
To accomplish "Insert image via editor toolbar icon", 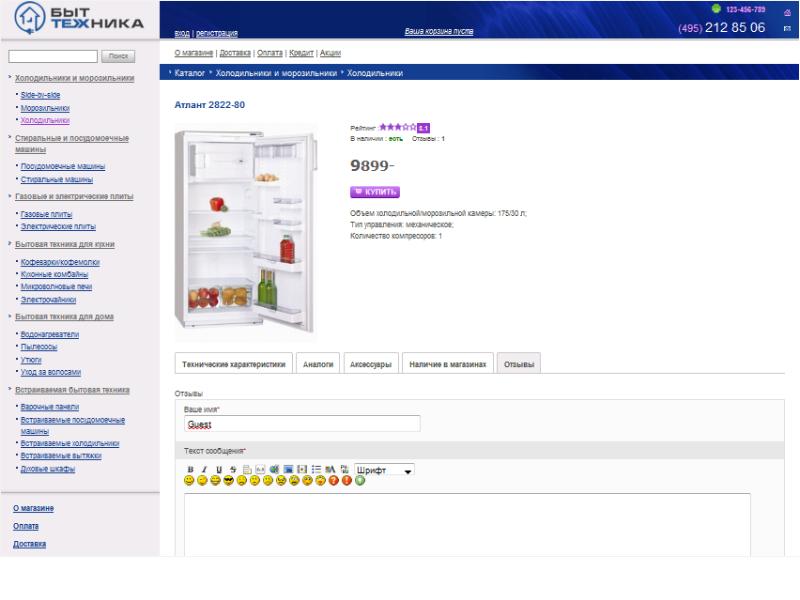I will [x=288, y=469].
